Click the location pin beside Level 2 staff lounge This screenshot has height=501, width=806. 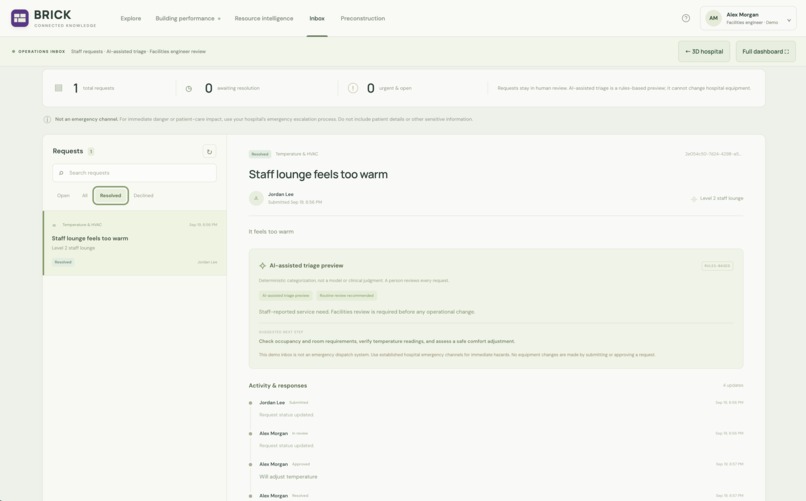693,199
